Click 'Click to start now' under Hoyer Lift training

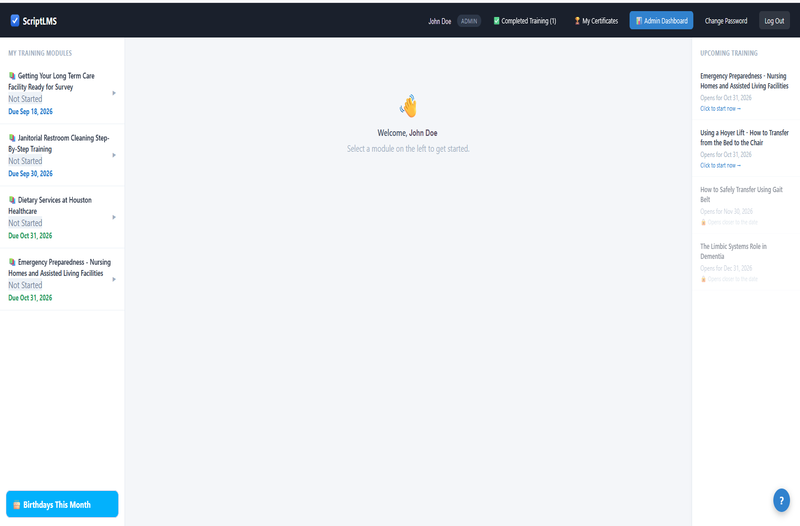pos(720,165)
